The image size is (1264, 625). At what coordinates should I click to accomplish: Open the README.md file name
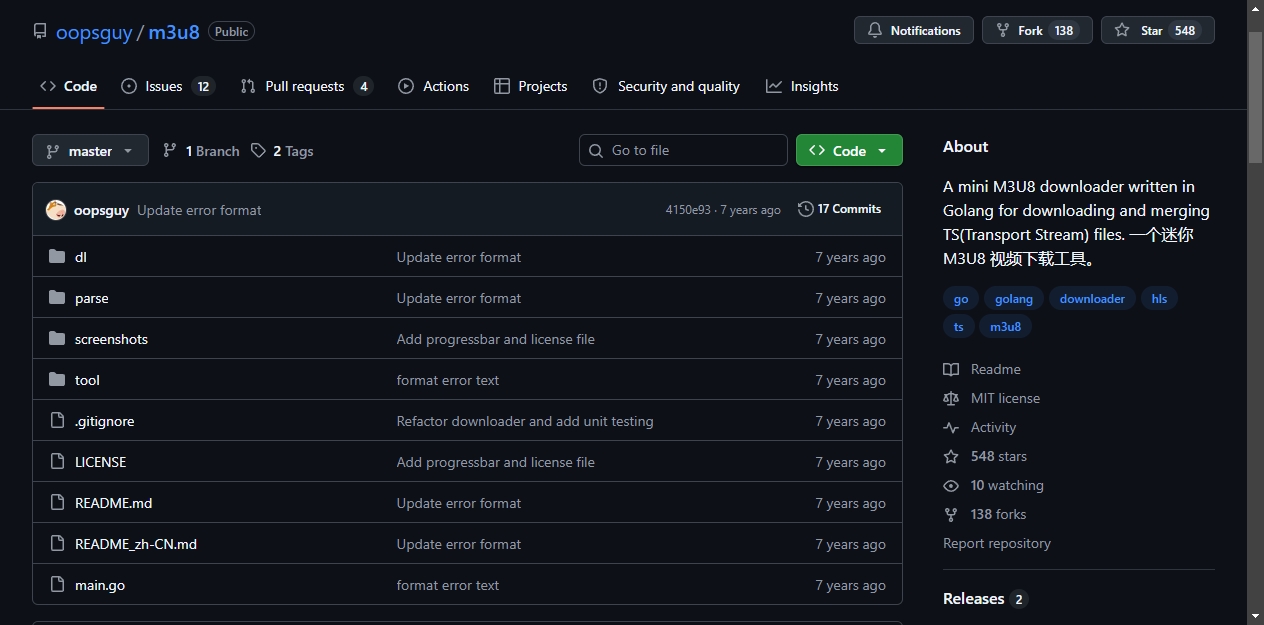(113, 503)
